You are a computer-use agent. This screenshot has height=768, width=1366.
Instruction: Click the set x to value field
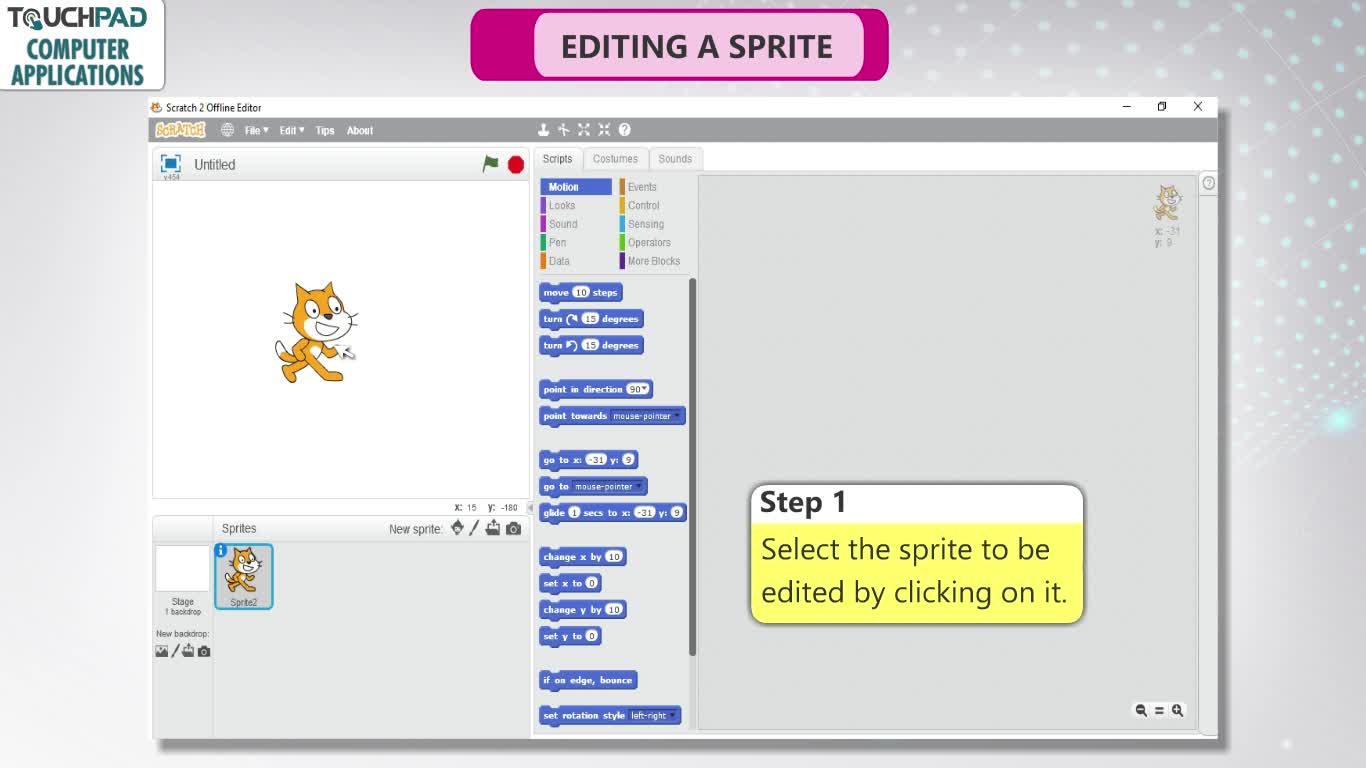click(x=592, y=583)
